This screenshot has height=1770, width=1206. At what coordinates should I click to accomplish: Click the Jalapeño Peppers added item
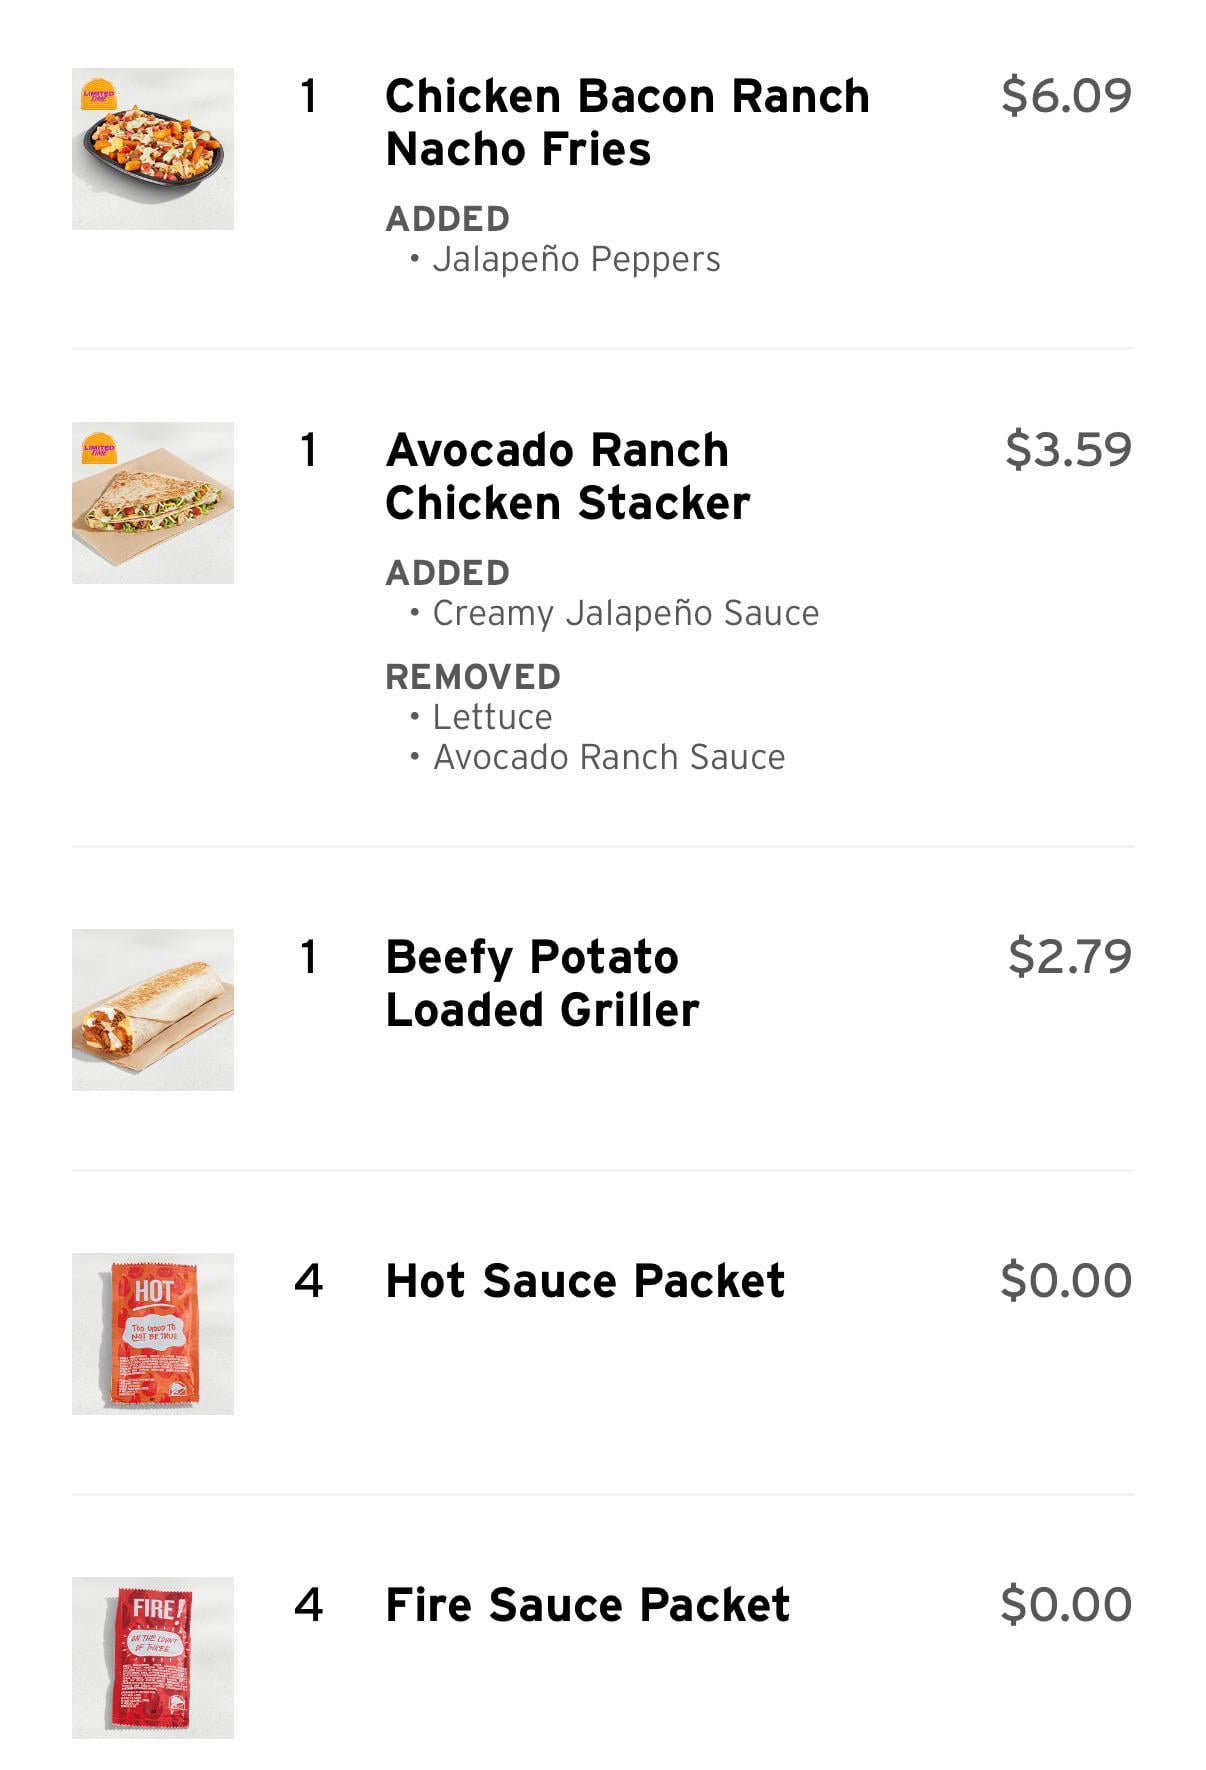tap(575, 259)
